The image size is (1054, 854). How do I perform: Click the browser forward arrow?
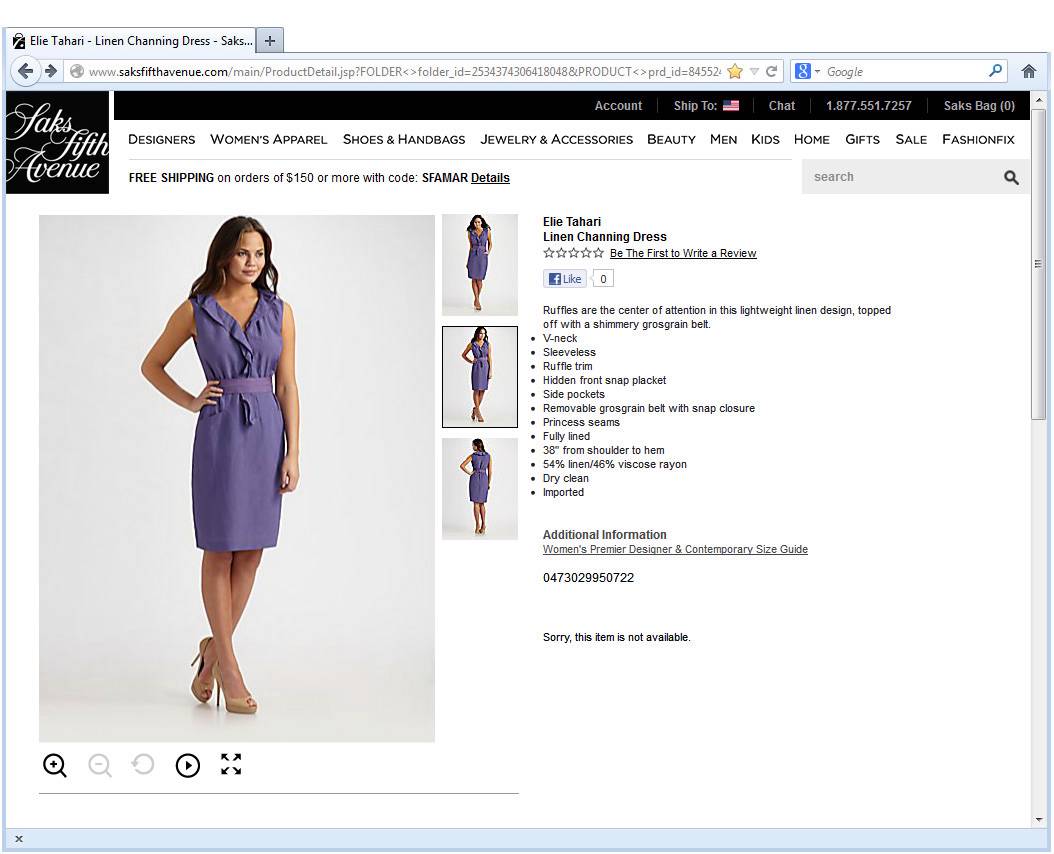tap(50, 71)
